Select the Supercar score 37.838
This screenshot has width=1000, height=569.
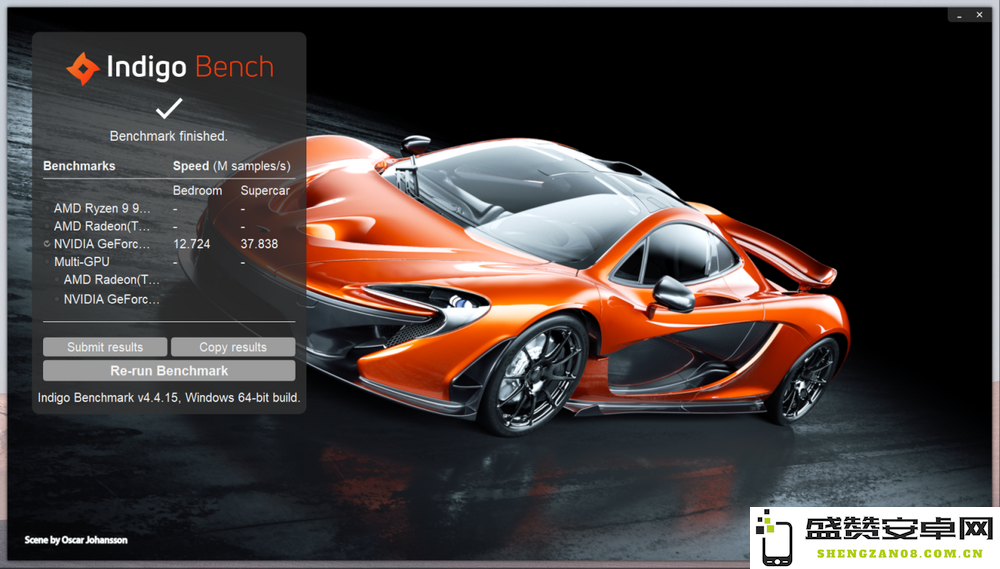(x=259, y=244)
